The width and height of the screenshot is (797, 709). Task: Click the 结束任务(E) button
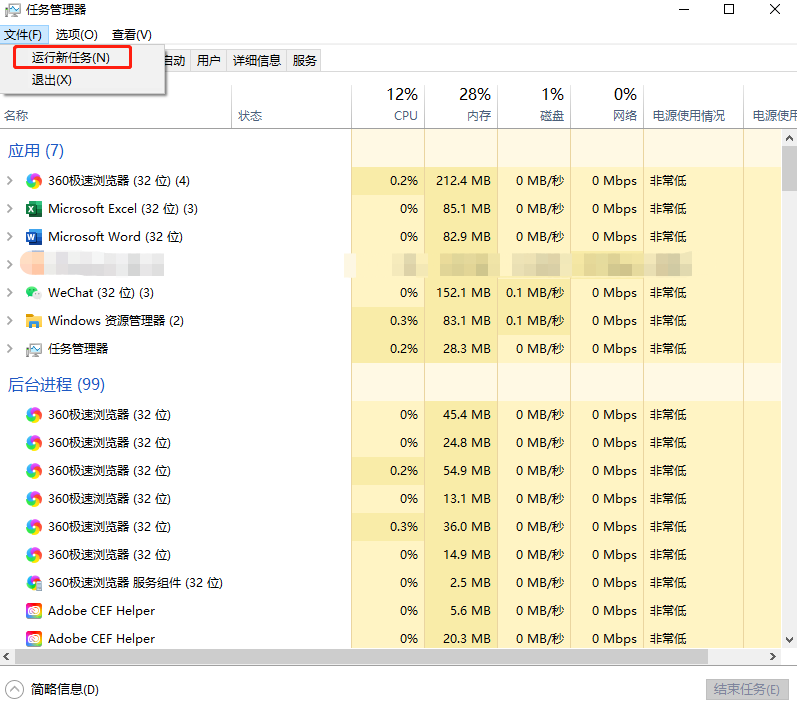747,689
